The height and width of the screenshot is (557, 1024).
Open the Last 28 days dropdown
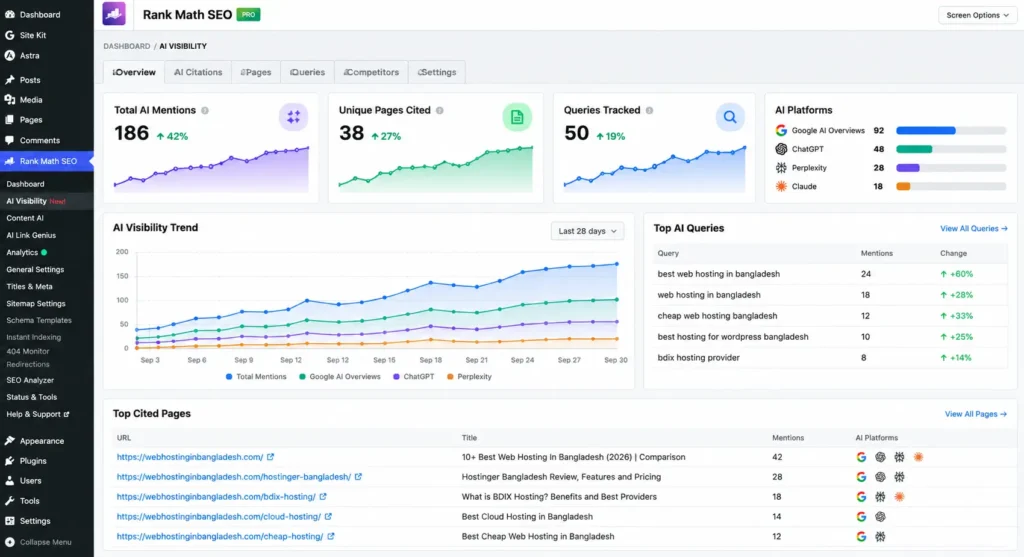pyautogui.click(x=587, y=231)
